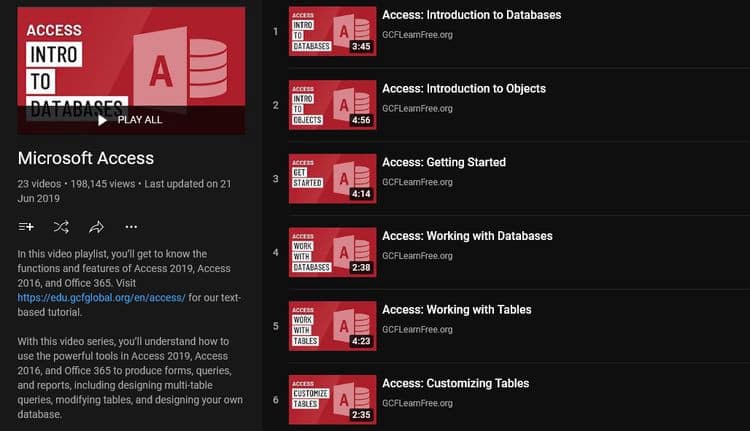Open title 'Access: Customizing Tables'
Viewport: 750px width, 431px height.
pyautogui.click(x=456, y=383)
